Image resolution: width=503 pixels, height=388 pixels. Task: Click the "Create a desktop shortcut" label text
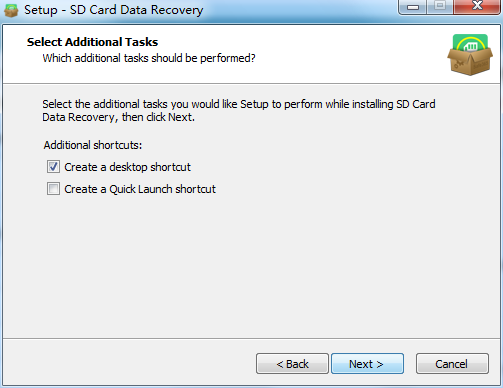pos(127,167)
